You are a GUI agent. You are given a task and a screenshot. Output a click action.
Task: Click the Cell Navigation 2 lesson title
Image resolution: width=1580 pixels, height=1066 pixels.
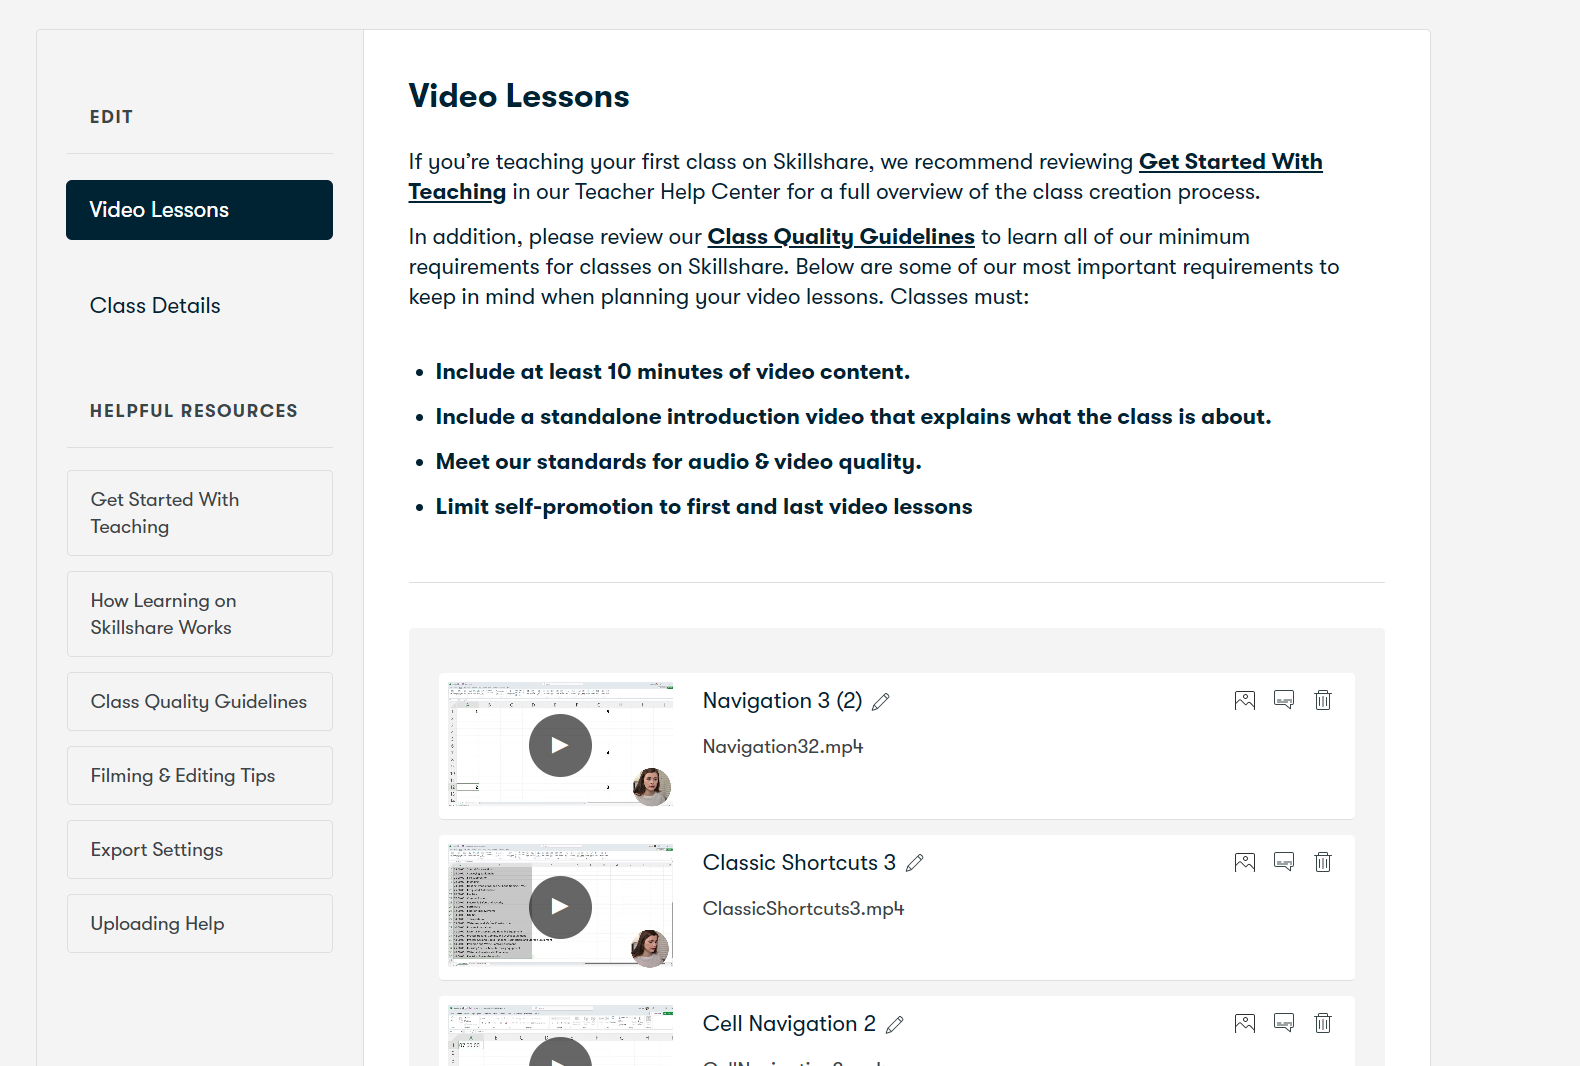click(x=789, y=1024)
